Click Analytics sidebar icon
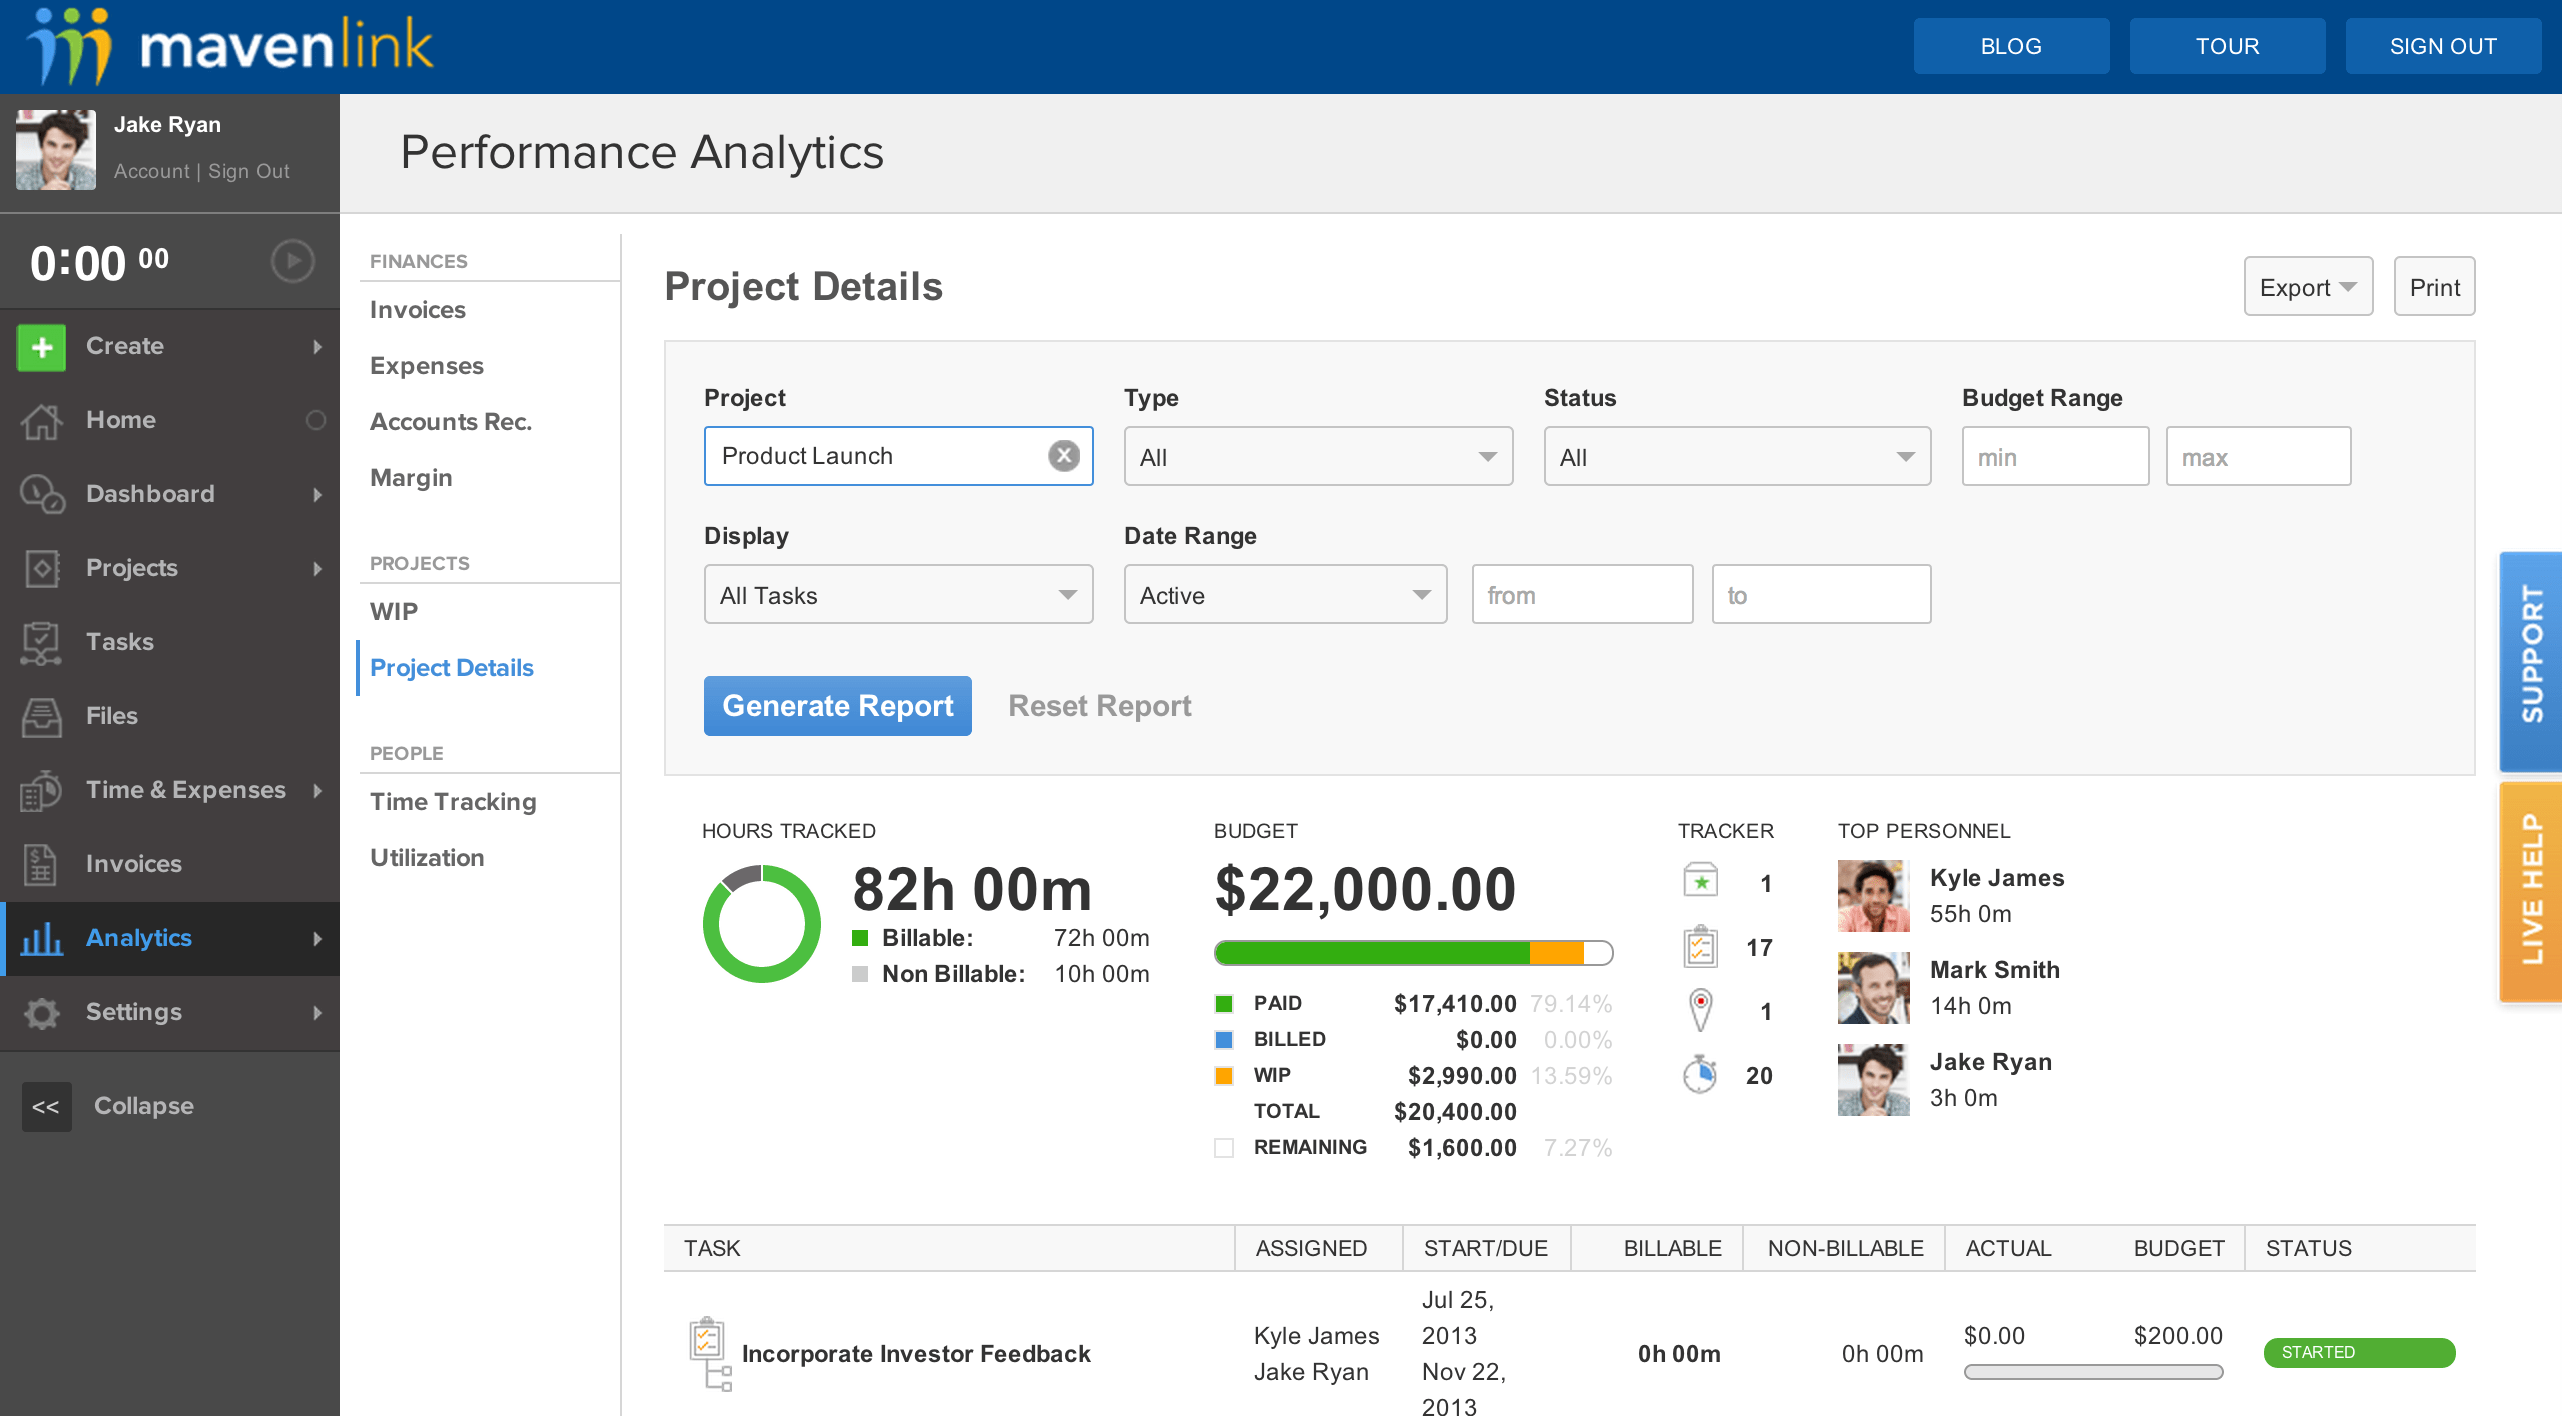Screen dimensions: 2562x1416 pos(44,938)
